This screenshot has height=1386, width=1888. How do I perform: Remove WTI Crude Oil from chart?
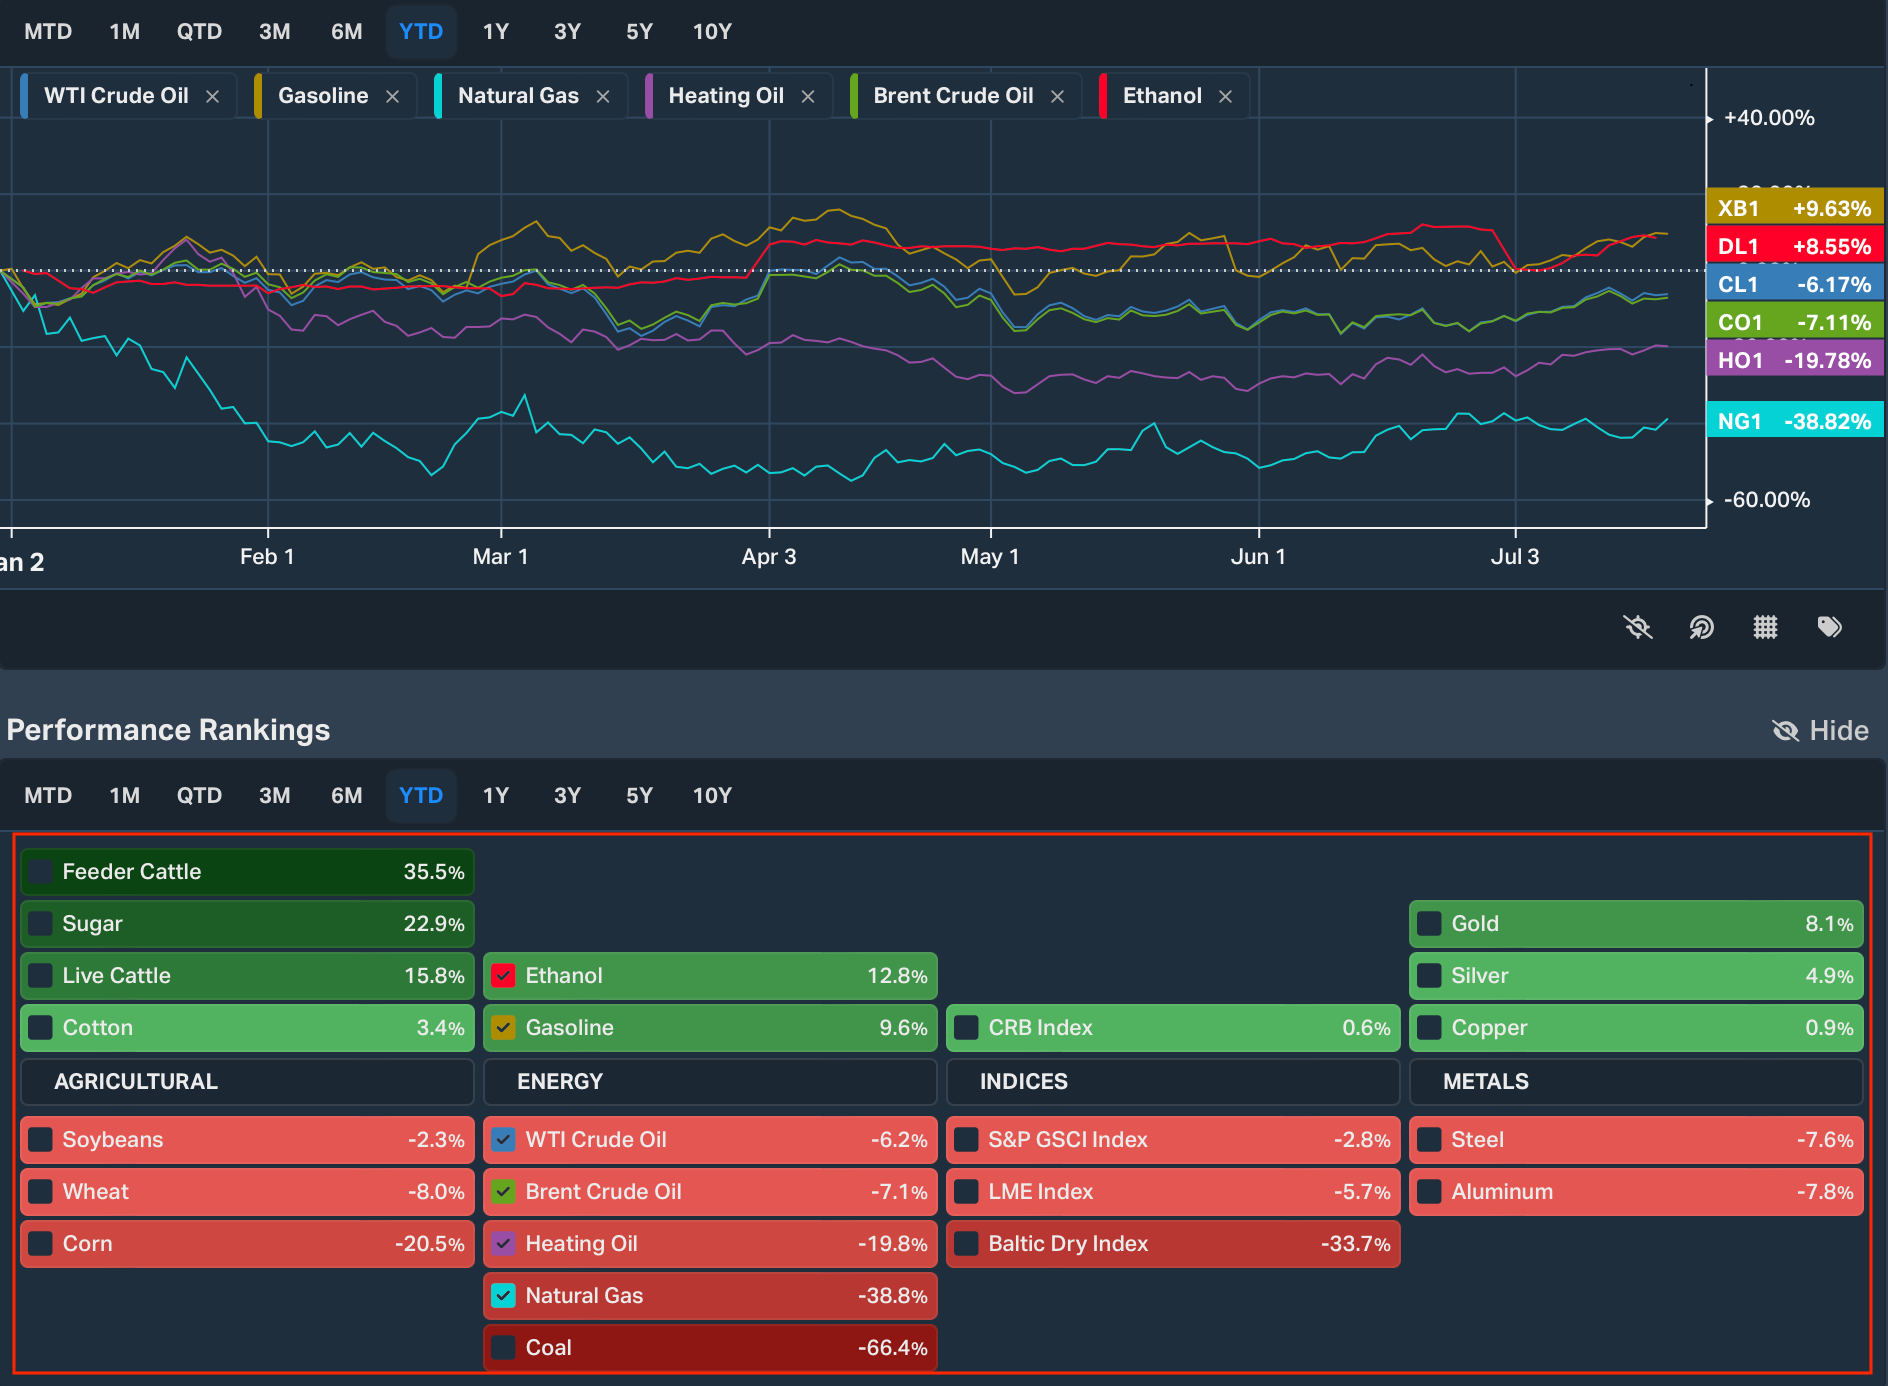pyautogui.click(x=212, y=96)
